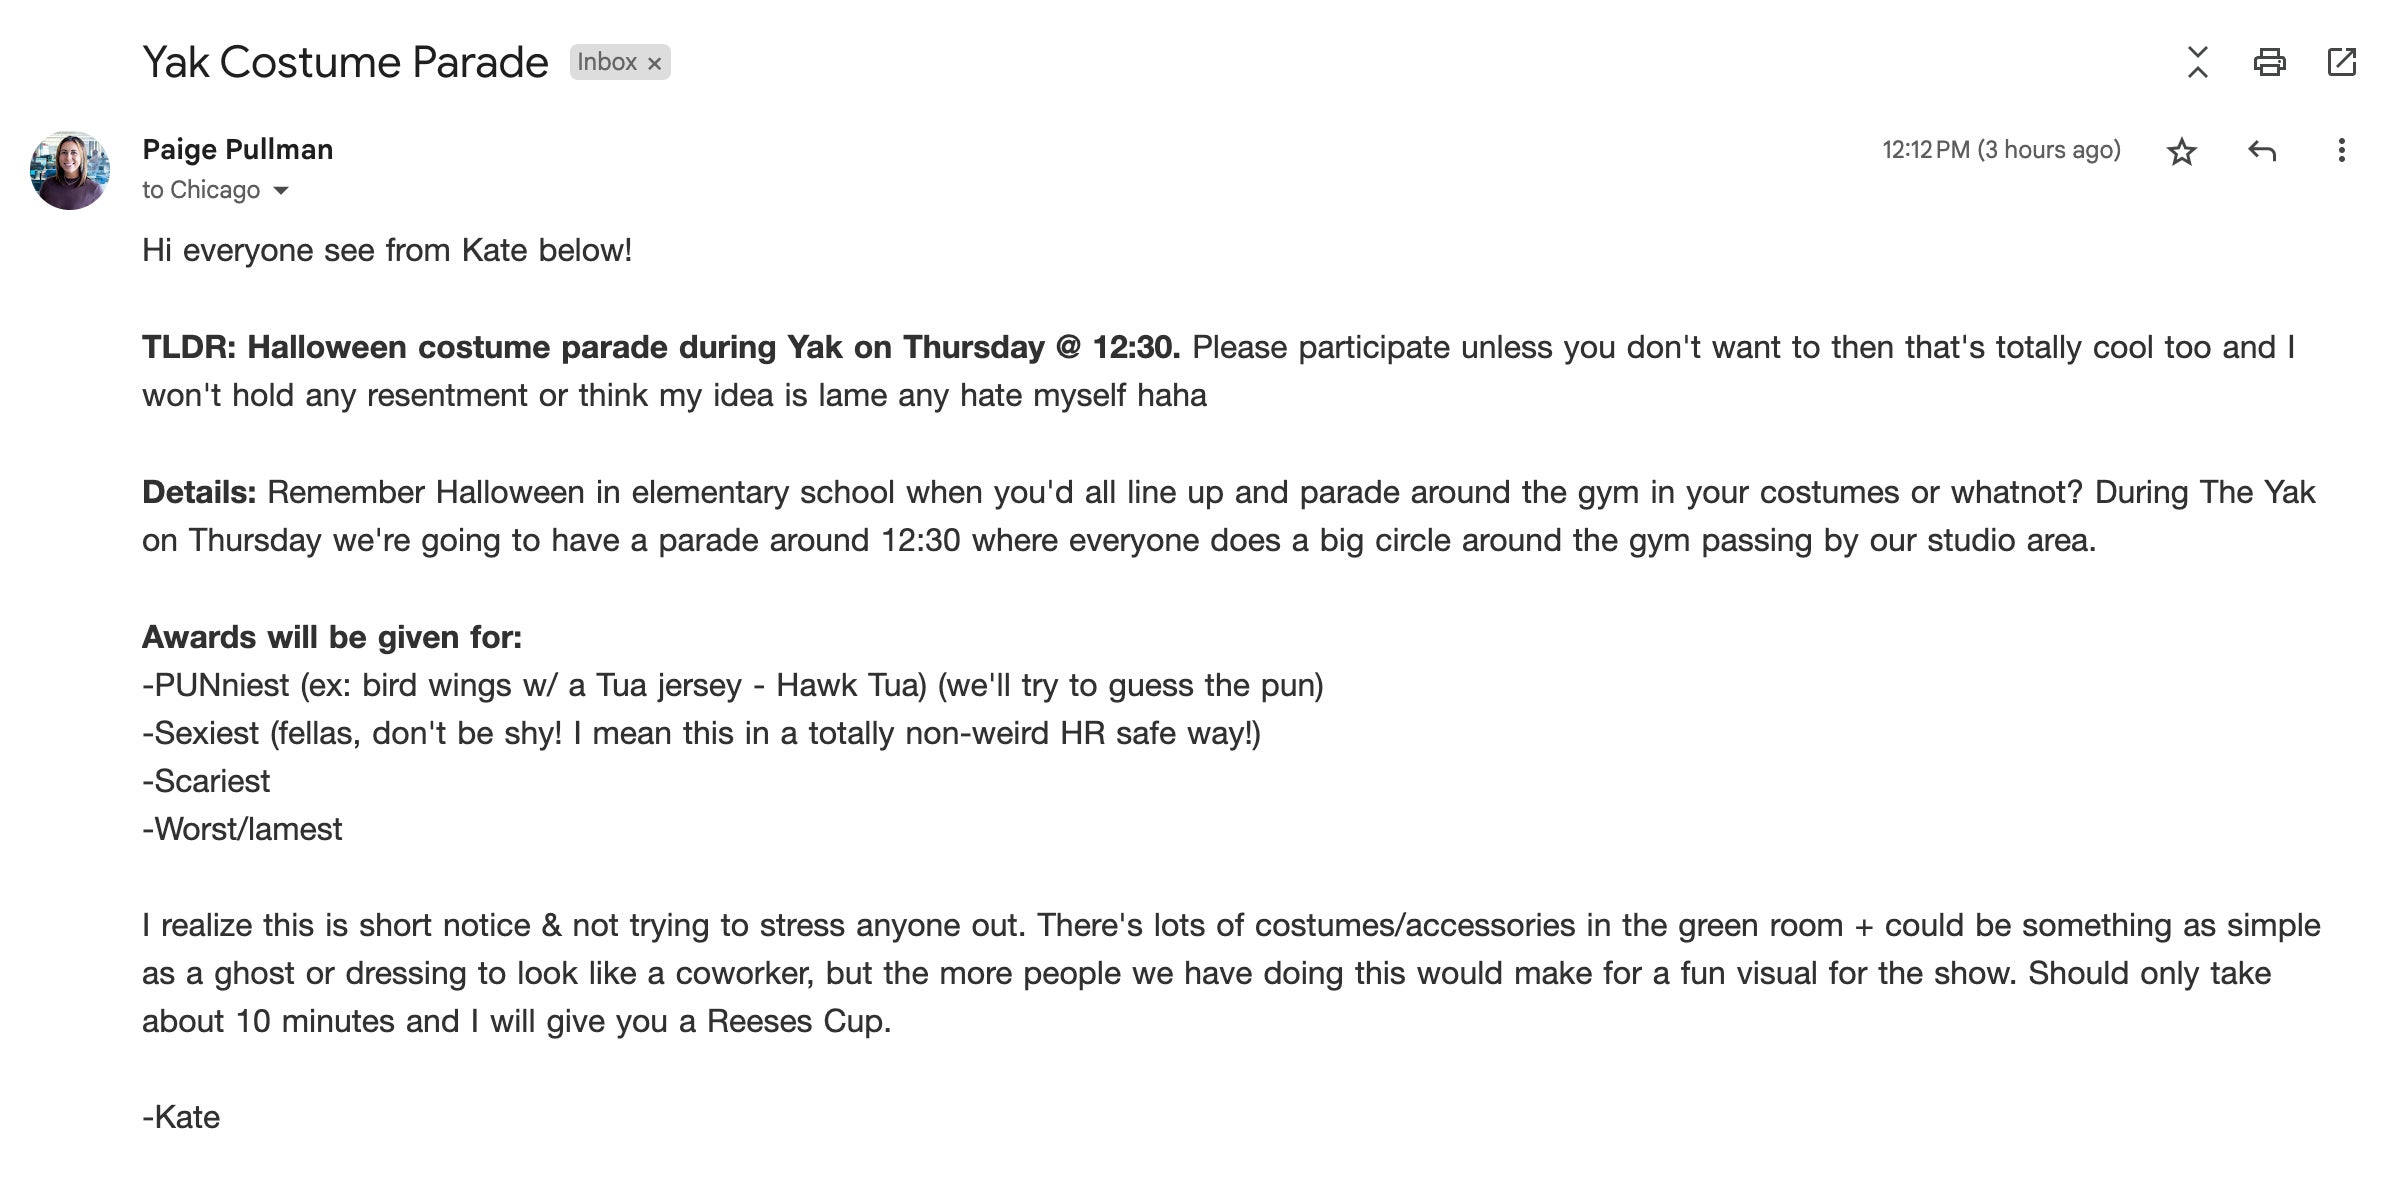The image size is (2388, 1178).
Task: Print this email conversation
Action: (x=2269, y=62)
